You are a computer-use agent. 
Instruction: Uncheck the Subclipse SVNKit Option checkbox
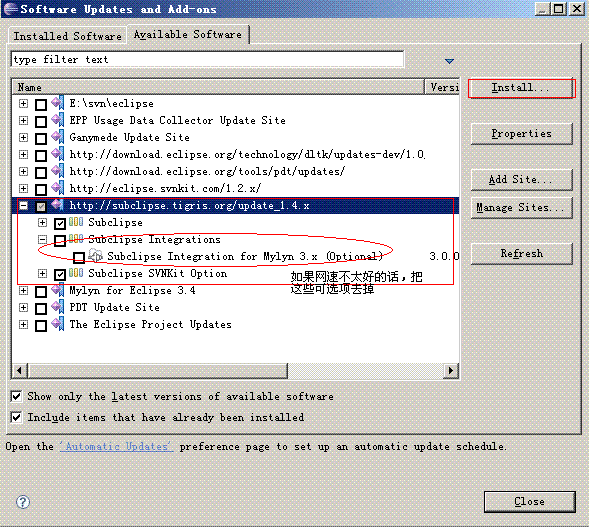[60, 275]
